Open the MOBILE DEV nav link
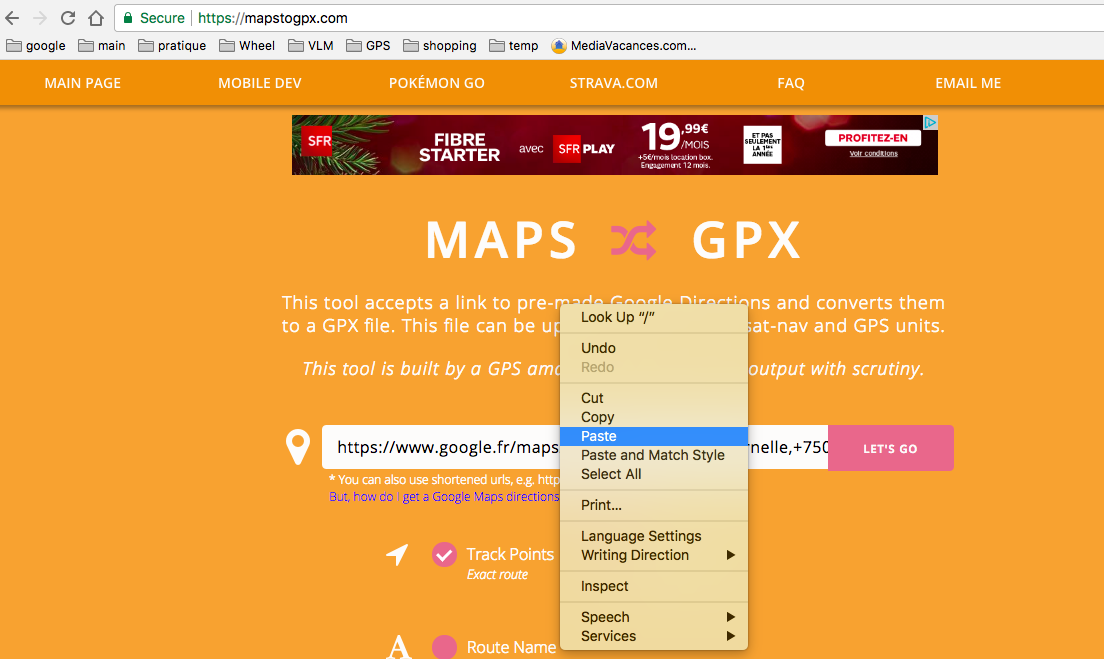This screenshot has width=1104, height=659. pyautogui.click(x=260, y=83)
